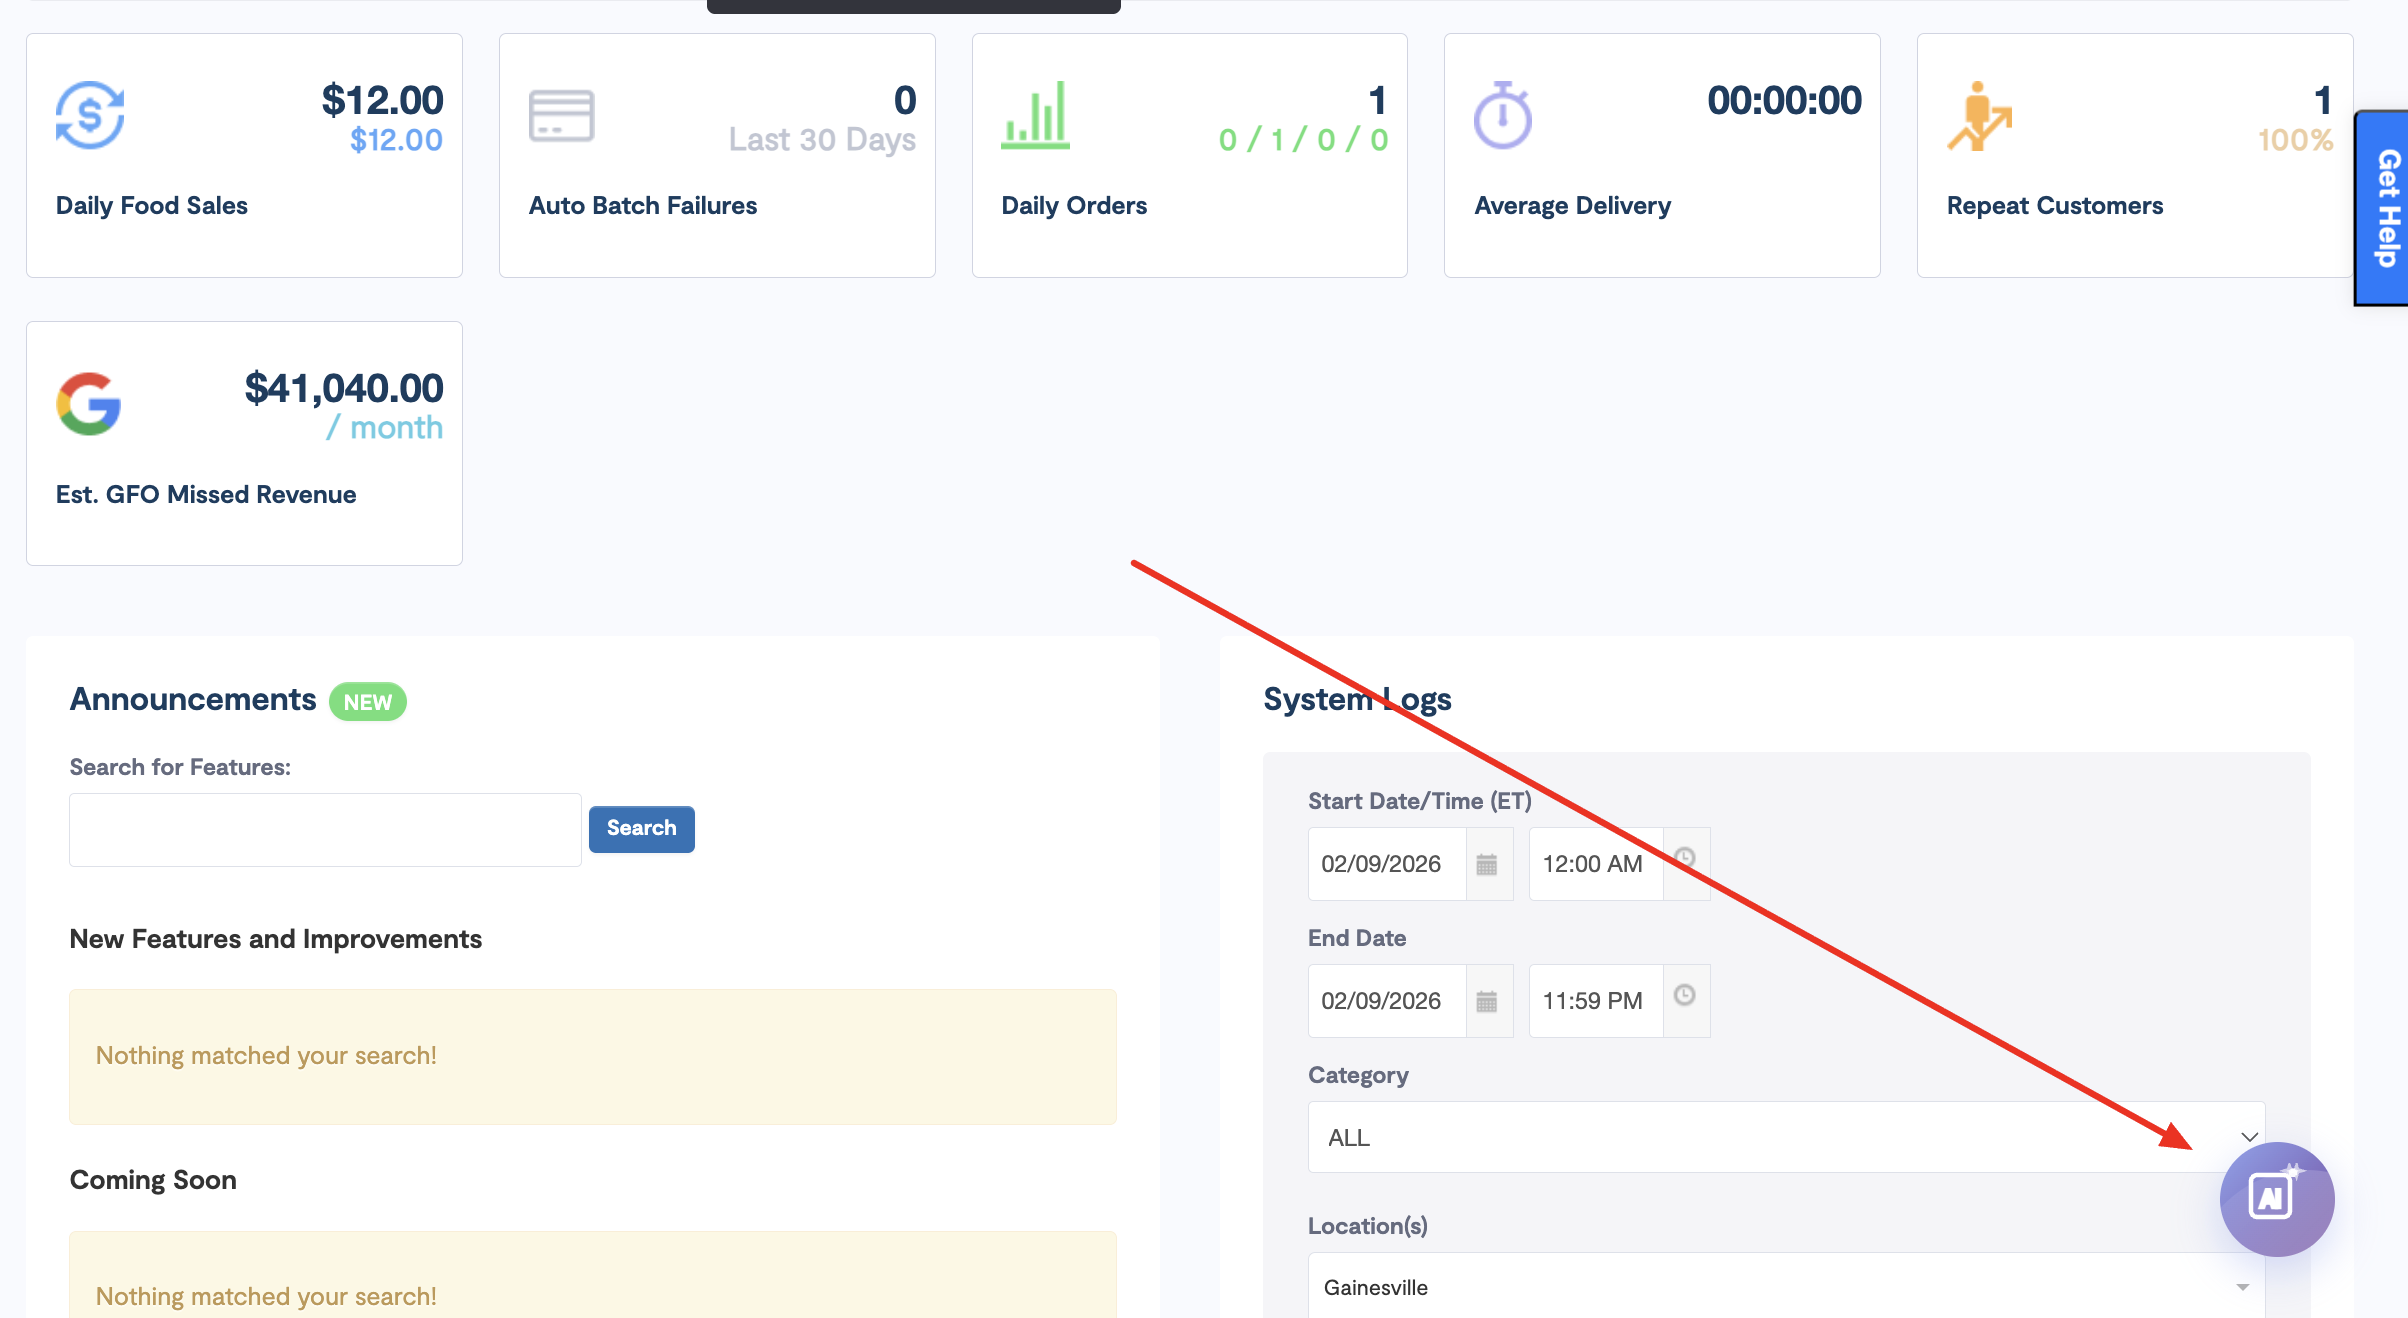This screenshot has width=2408, height=1318.
Task: Click the green NEW announcements badge
Action: 367,702
